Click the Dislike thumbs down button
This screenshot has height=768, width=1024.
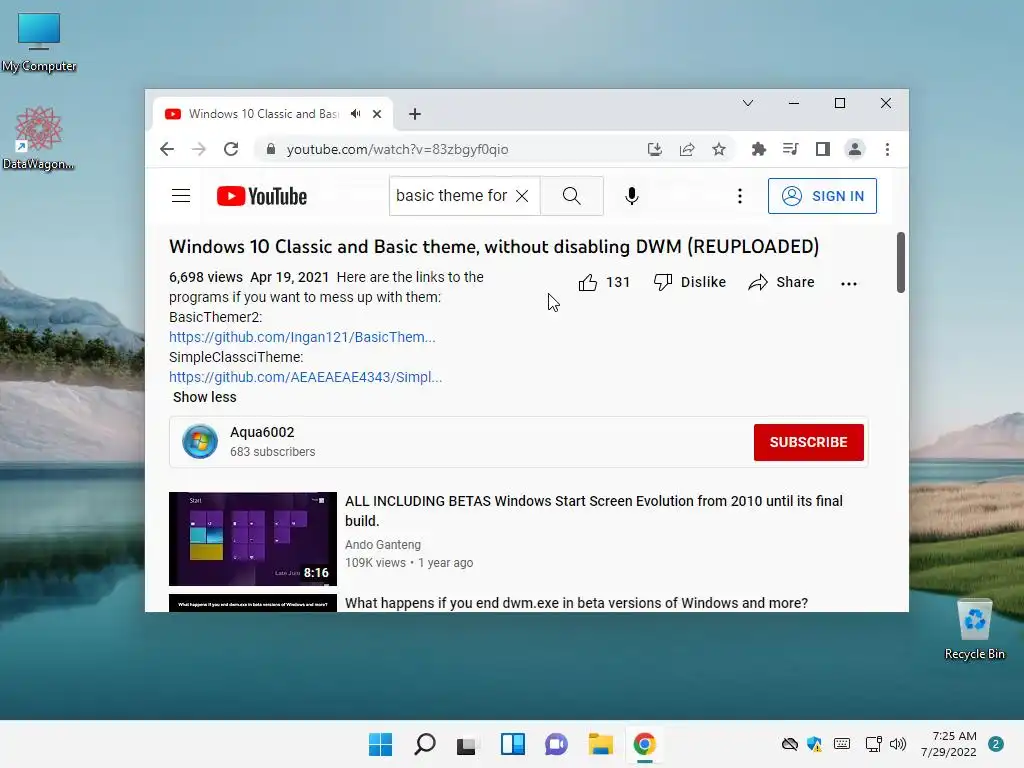[690, 282]
